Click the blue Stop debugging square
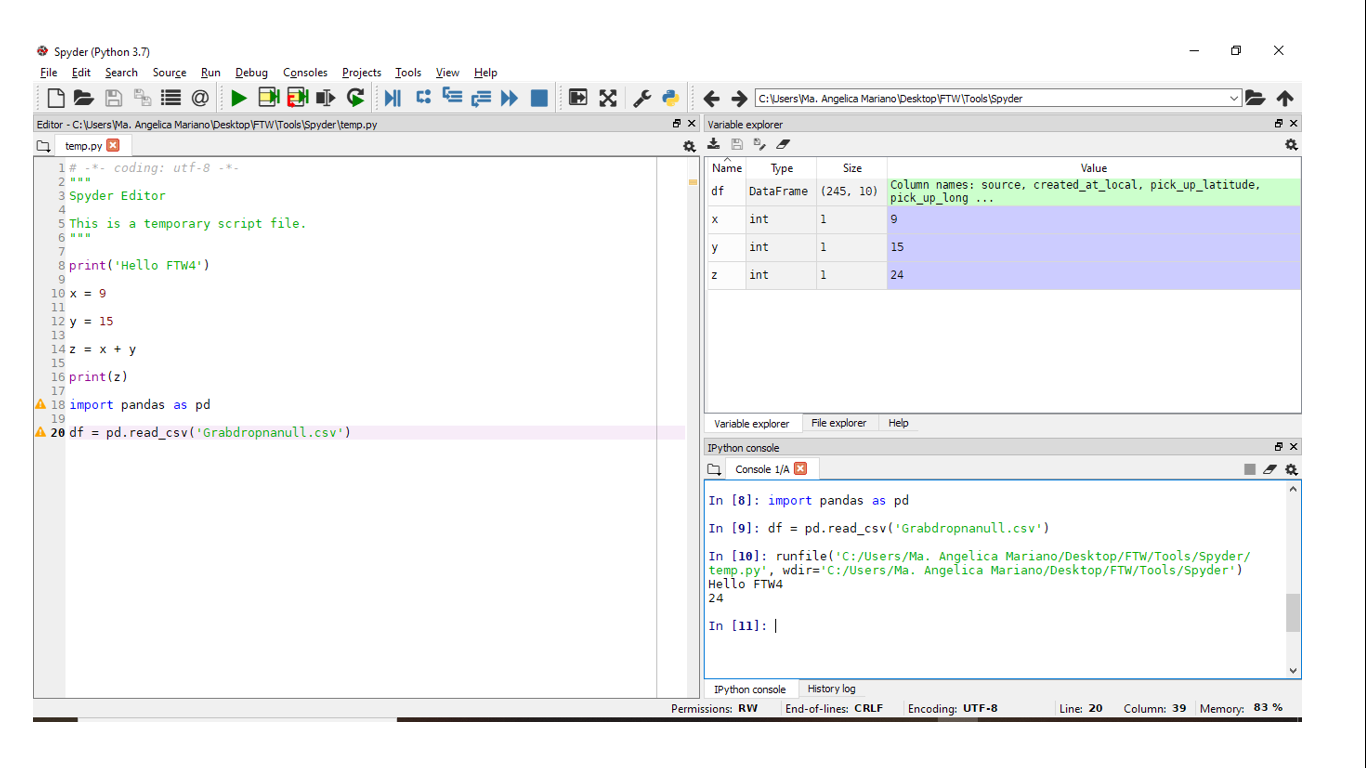Image resolution: width=1366 pixels, height=768 pixels. pos(539,98)
